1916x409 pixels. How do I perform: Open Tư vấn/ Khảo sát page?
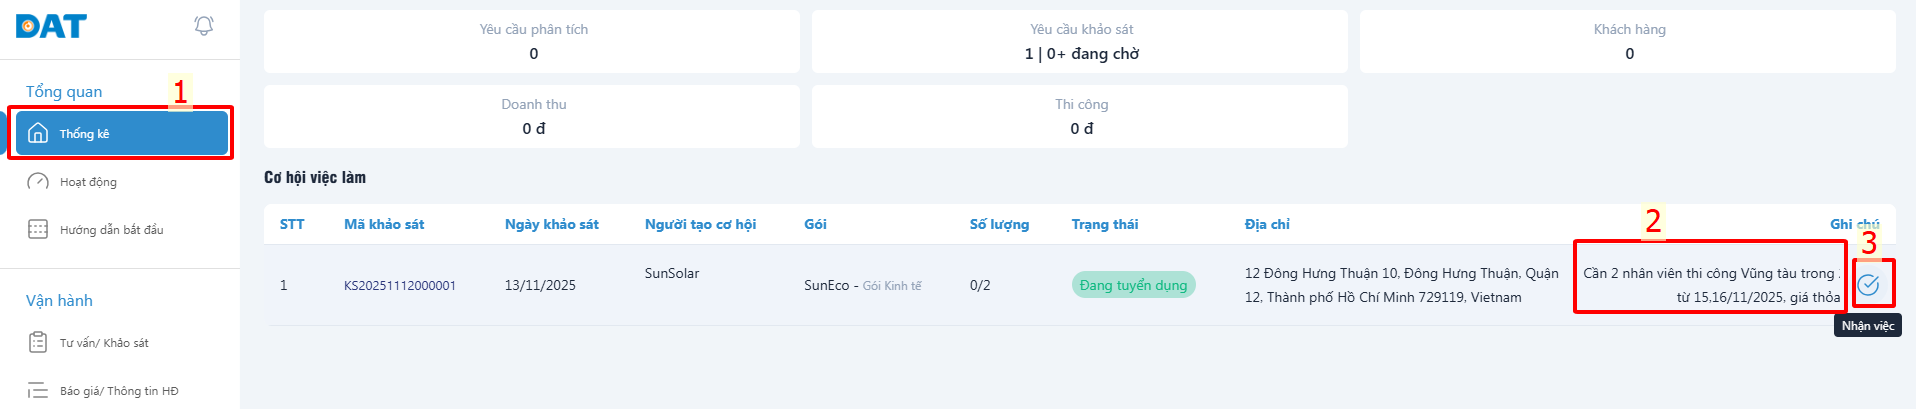pyautogui.click(x=104, y=343)
